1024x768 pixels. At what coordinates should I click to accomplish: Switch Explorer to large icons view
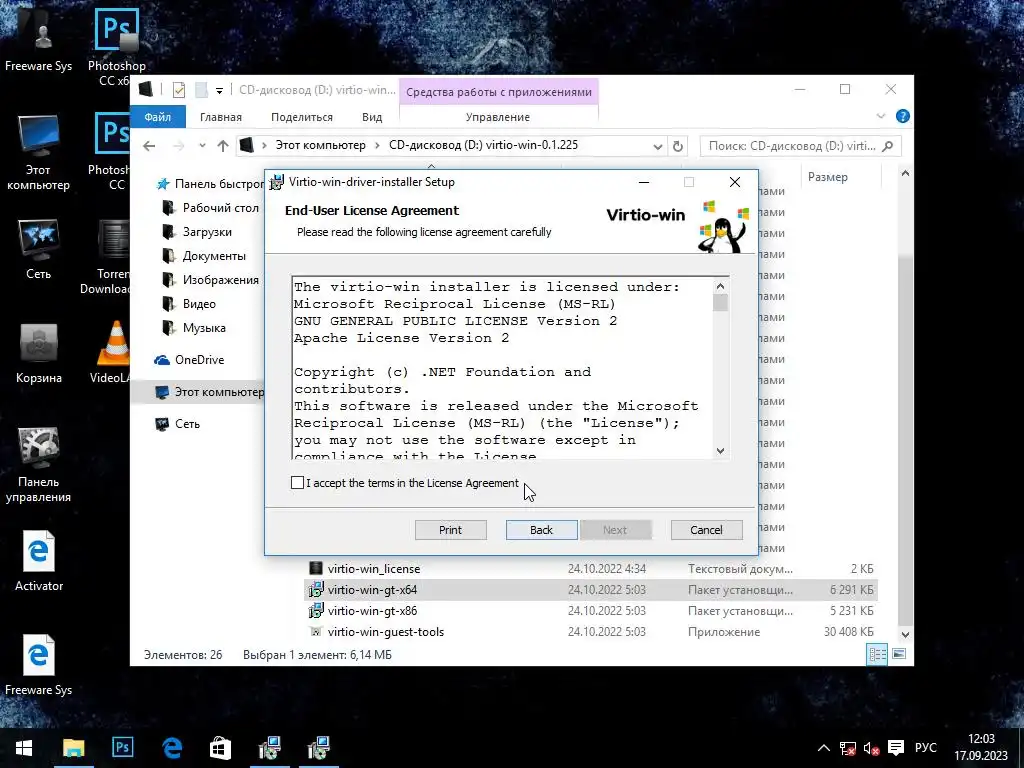[899, 654]
